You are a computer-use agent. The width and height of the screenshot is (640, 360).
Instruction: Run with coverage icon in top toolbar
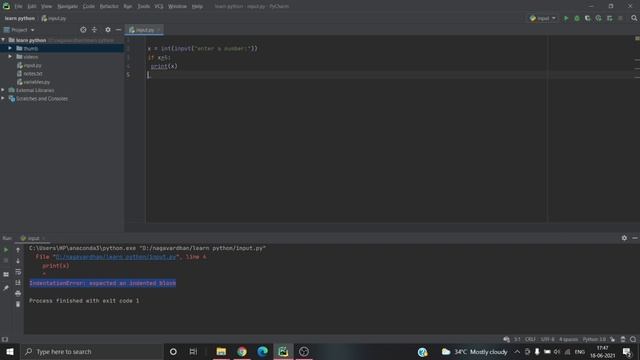pyautogui.click(x=588, y=18)
